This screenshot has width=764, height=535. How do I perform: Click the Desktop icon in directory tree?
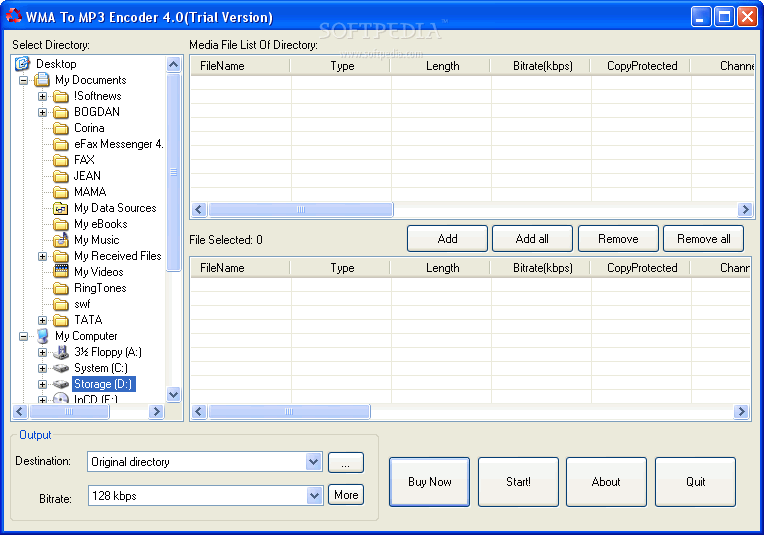pyautogui.click(x=22, y=64)
